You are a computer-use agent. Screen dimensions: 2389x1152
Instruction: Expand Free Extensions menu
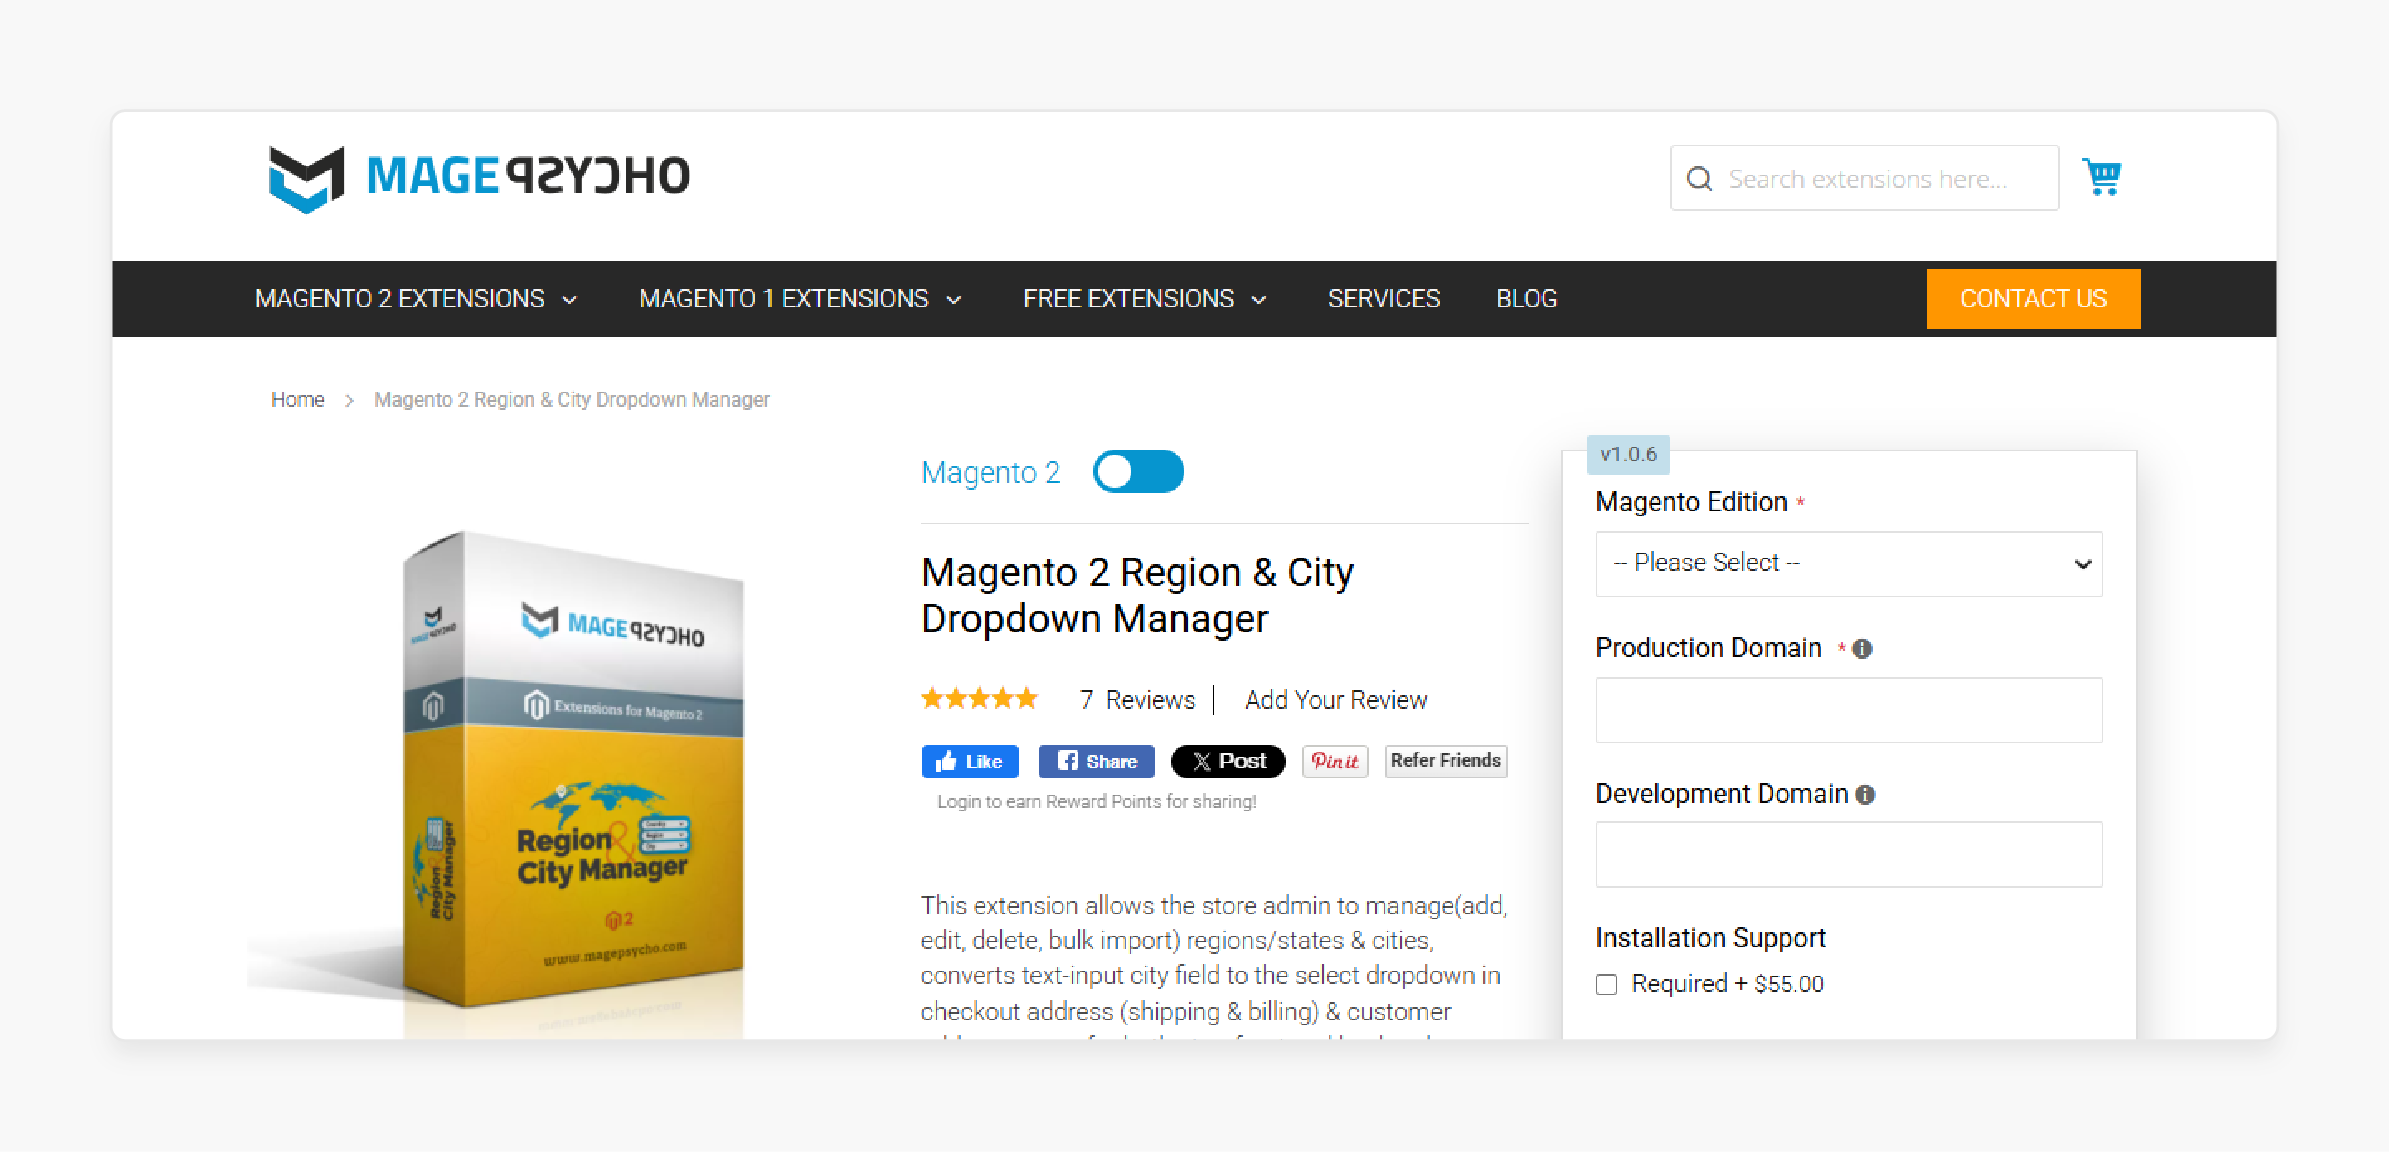[x=1145, y=299]
